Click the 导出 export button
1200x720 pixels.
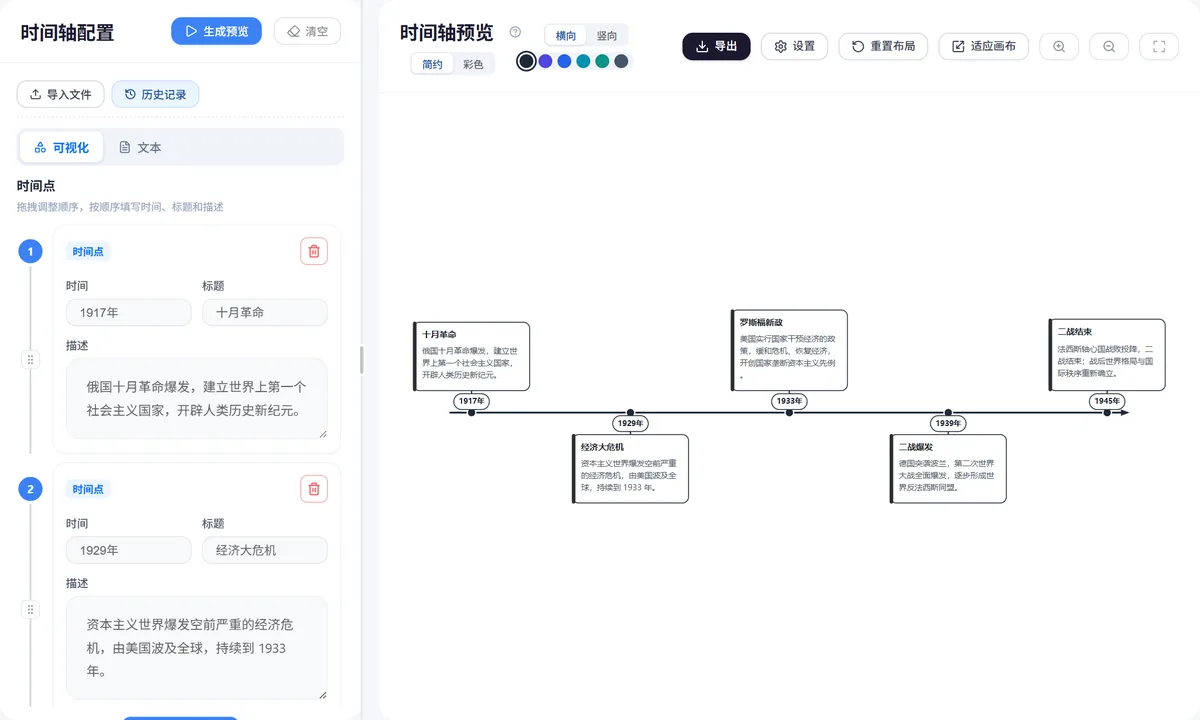716,46
